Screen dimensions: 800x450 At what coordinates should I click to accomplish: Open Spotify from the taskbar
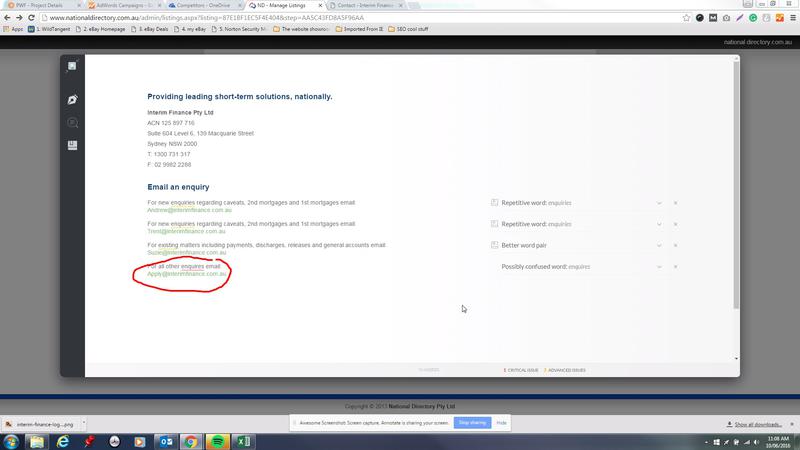tap(217, 441)
